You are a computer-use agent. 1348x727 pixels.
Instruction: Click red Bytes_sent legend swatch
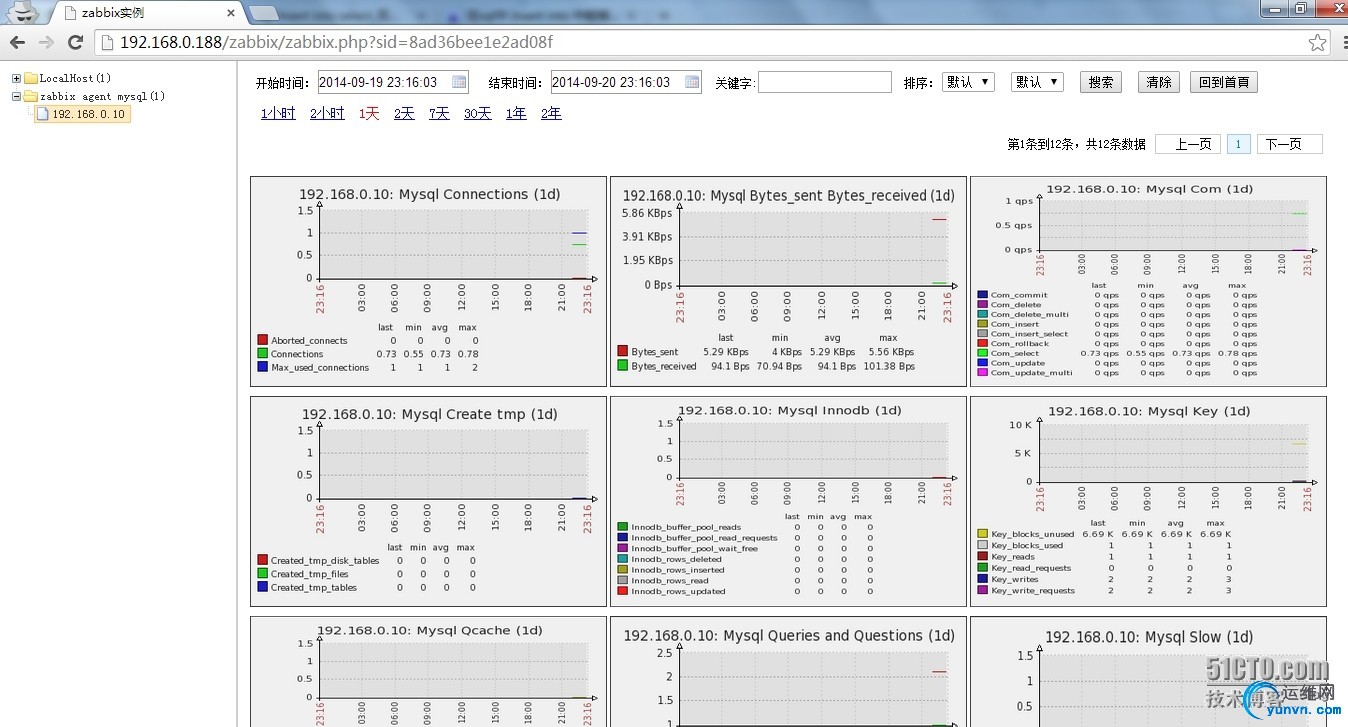point(623,352)
